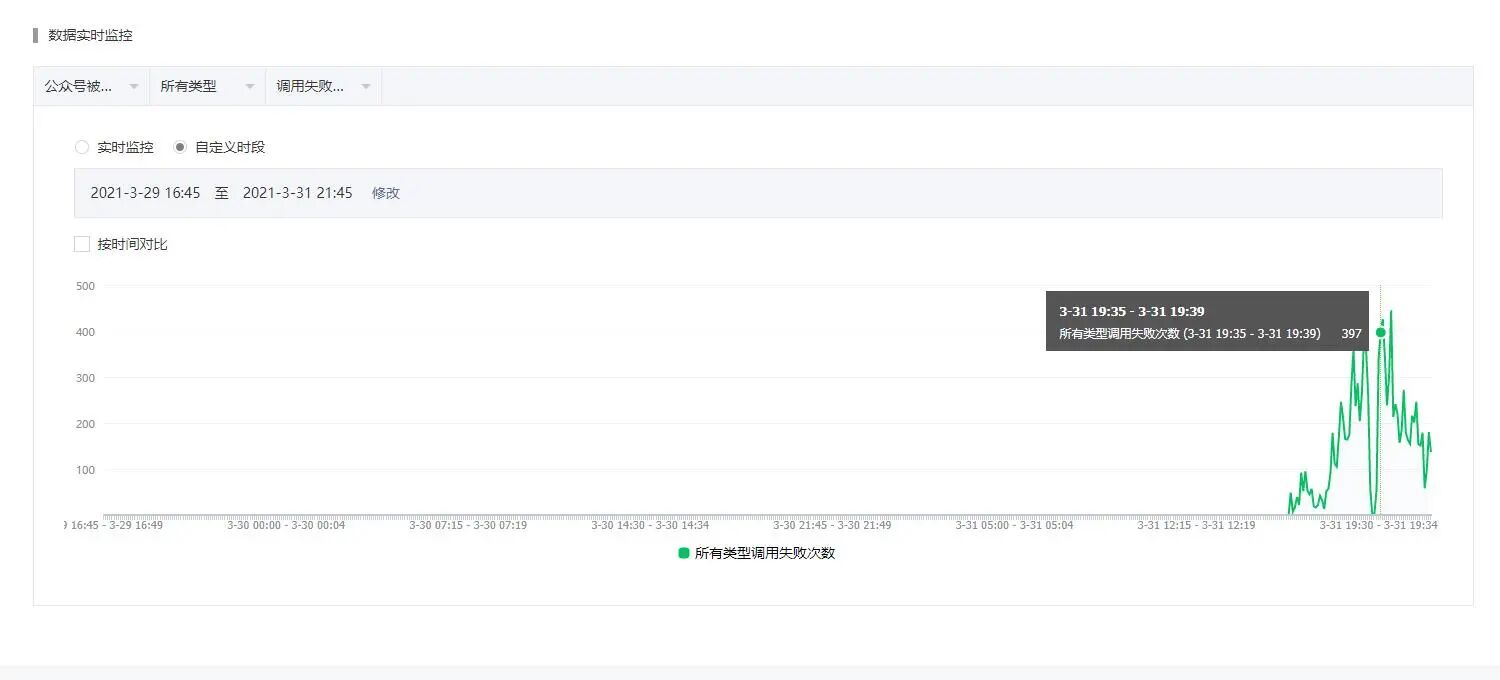This screenshot has width=1500, height=680.
Task: Enable the 按时间对比 checkbox
Action: click(82, 244)
